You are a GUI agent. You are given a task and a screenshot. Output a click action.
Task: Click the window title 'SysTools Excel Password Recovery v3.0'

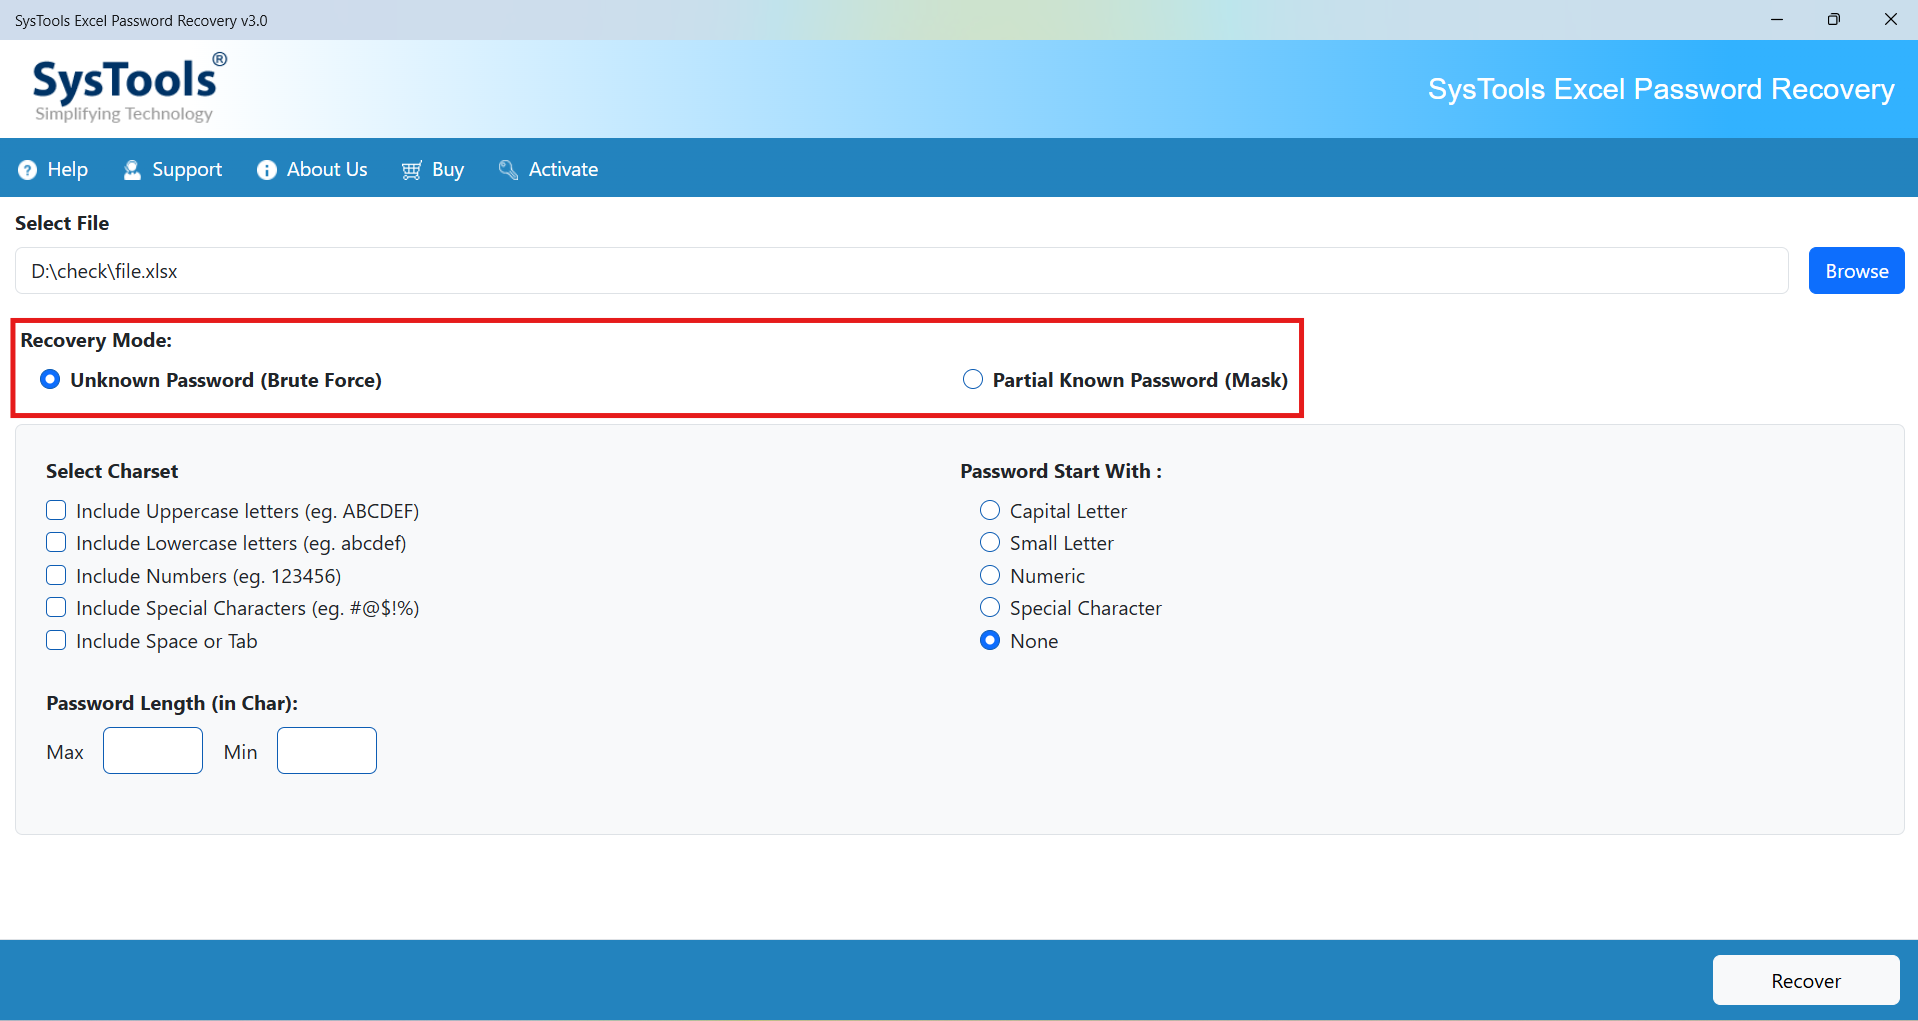(141, 21)
